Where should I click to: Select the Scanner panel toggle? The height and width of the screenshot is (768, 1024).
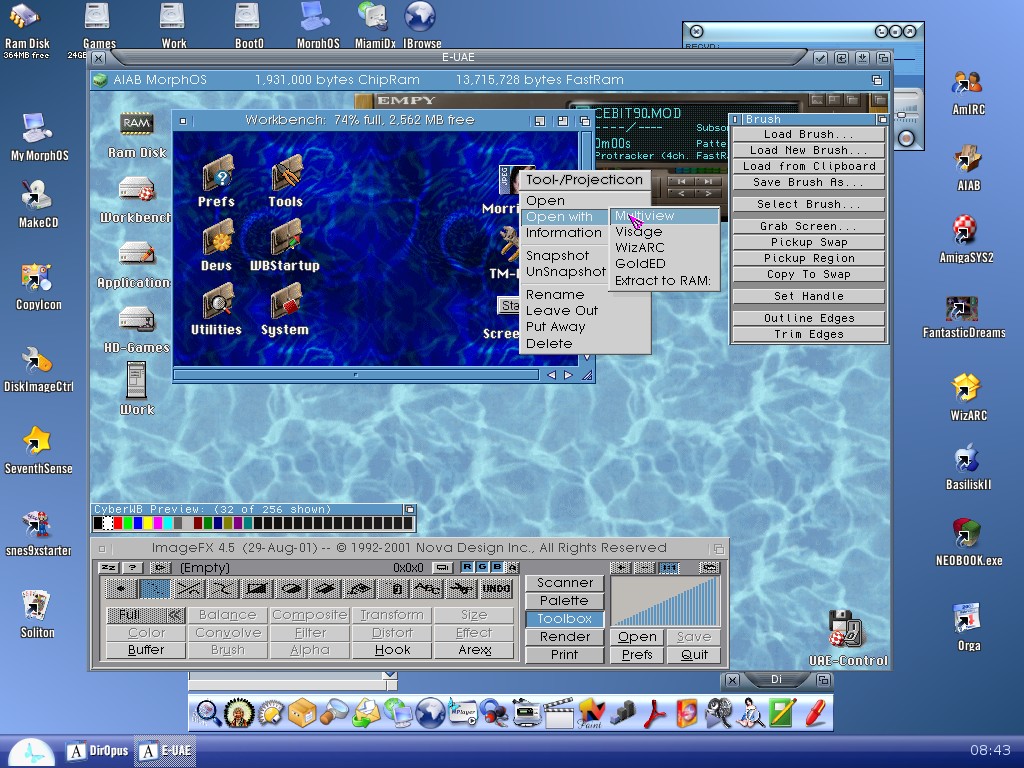pos(565,583)
